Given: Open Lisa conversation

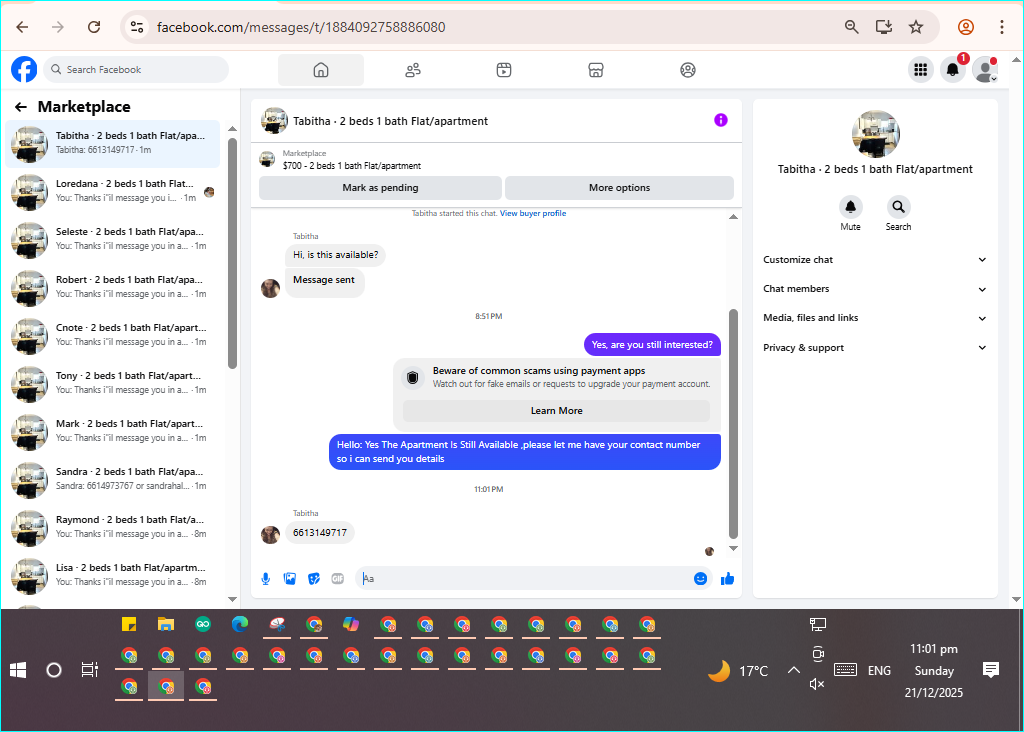Looking at the screenshot, I should point(113,576).
